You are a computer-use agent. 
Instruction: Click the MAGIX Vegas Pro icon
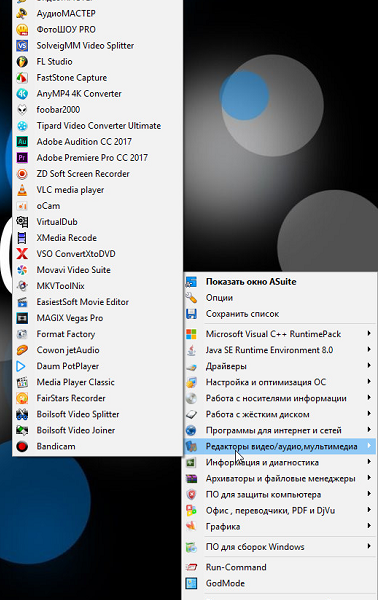point(22,318)
